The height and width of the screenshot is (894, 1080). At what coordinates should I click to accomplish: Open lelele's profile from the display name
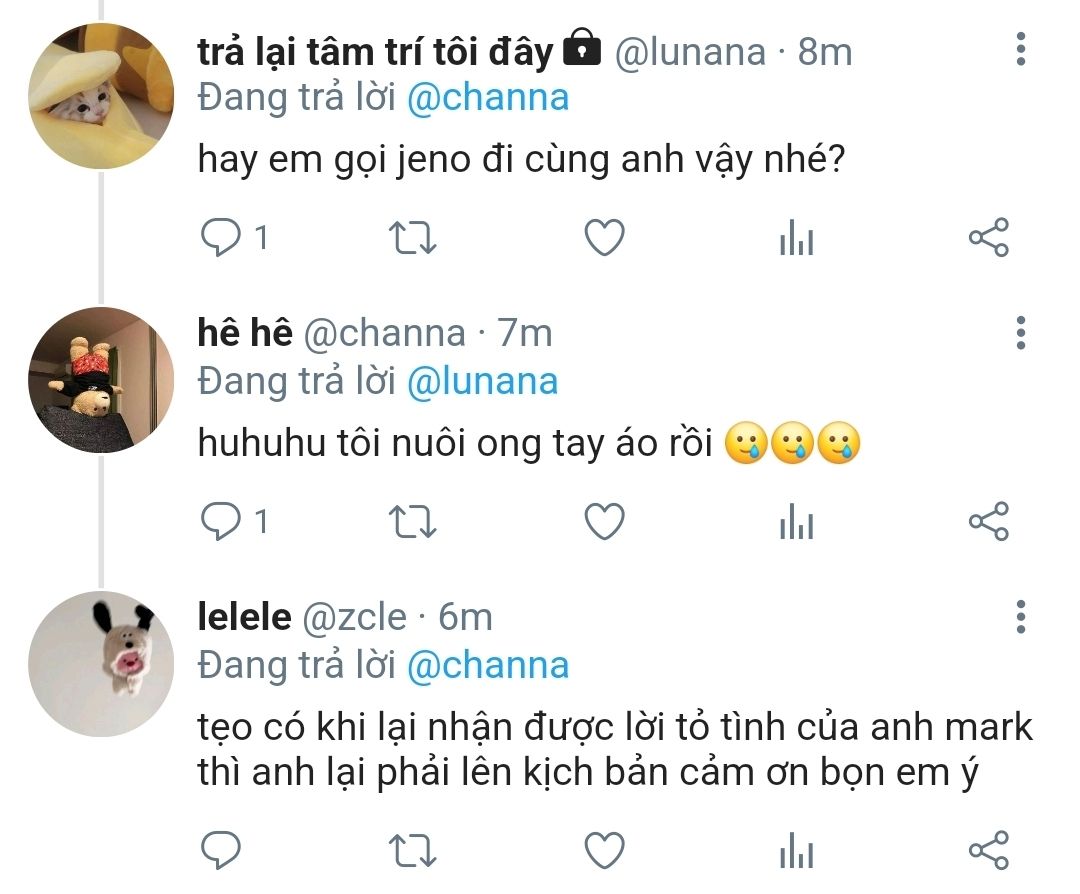tap(244, 617)
